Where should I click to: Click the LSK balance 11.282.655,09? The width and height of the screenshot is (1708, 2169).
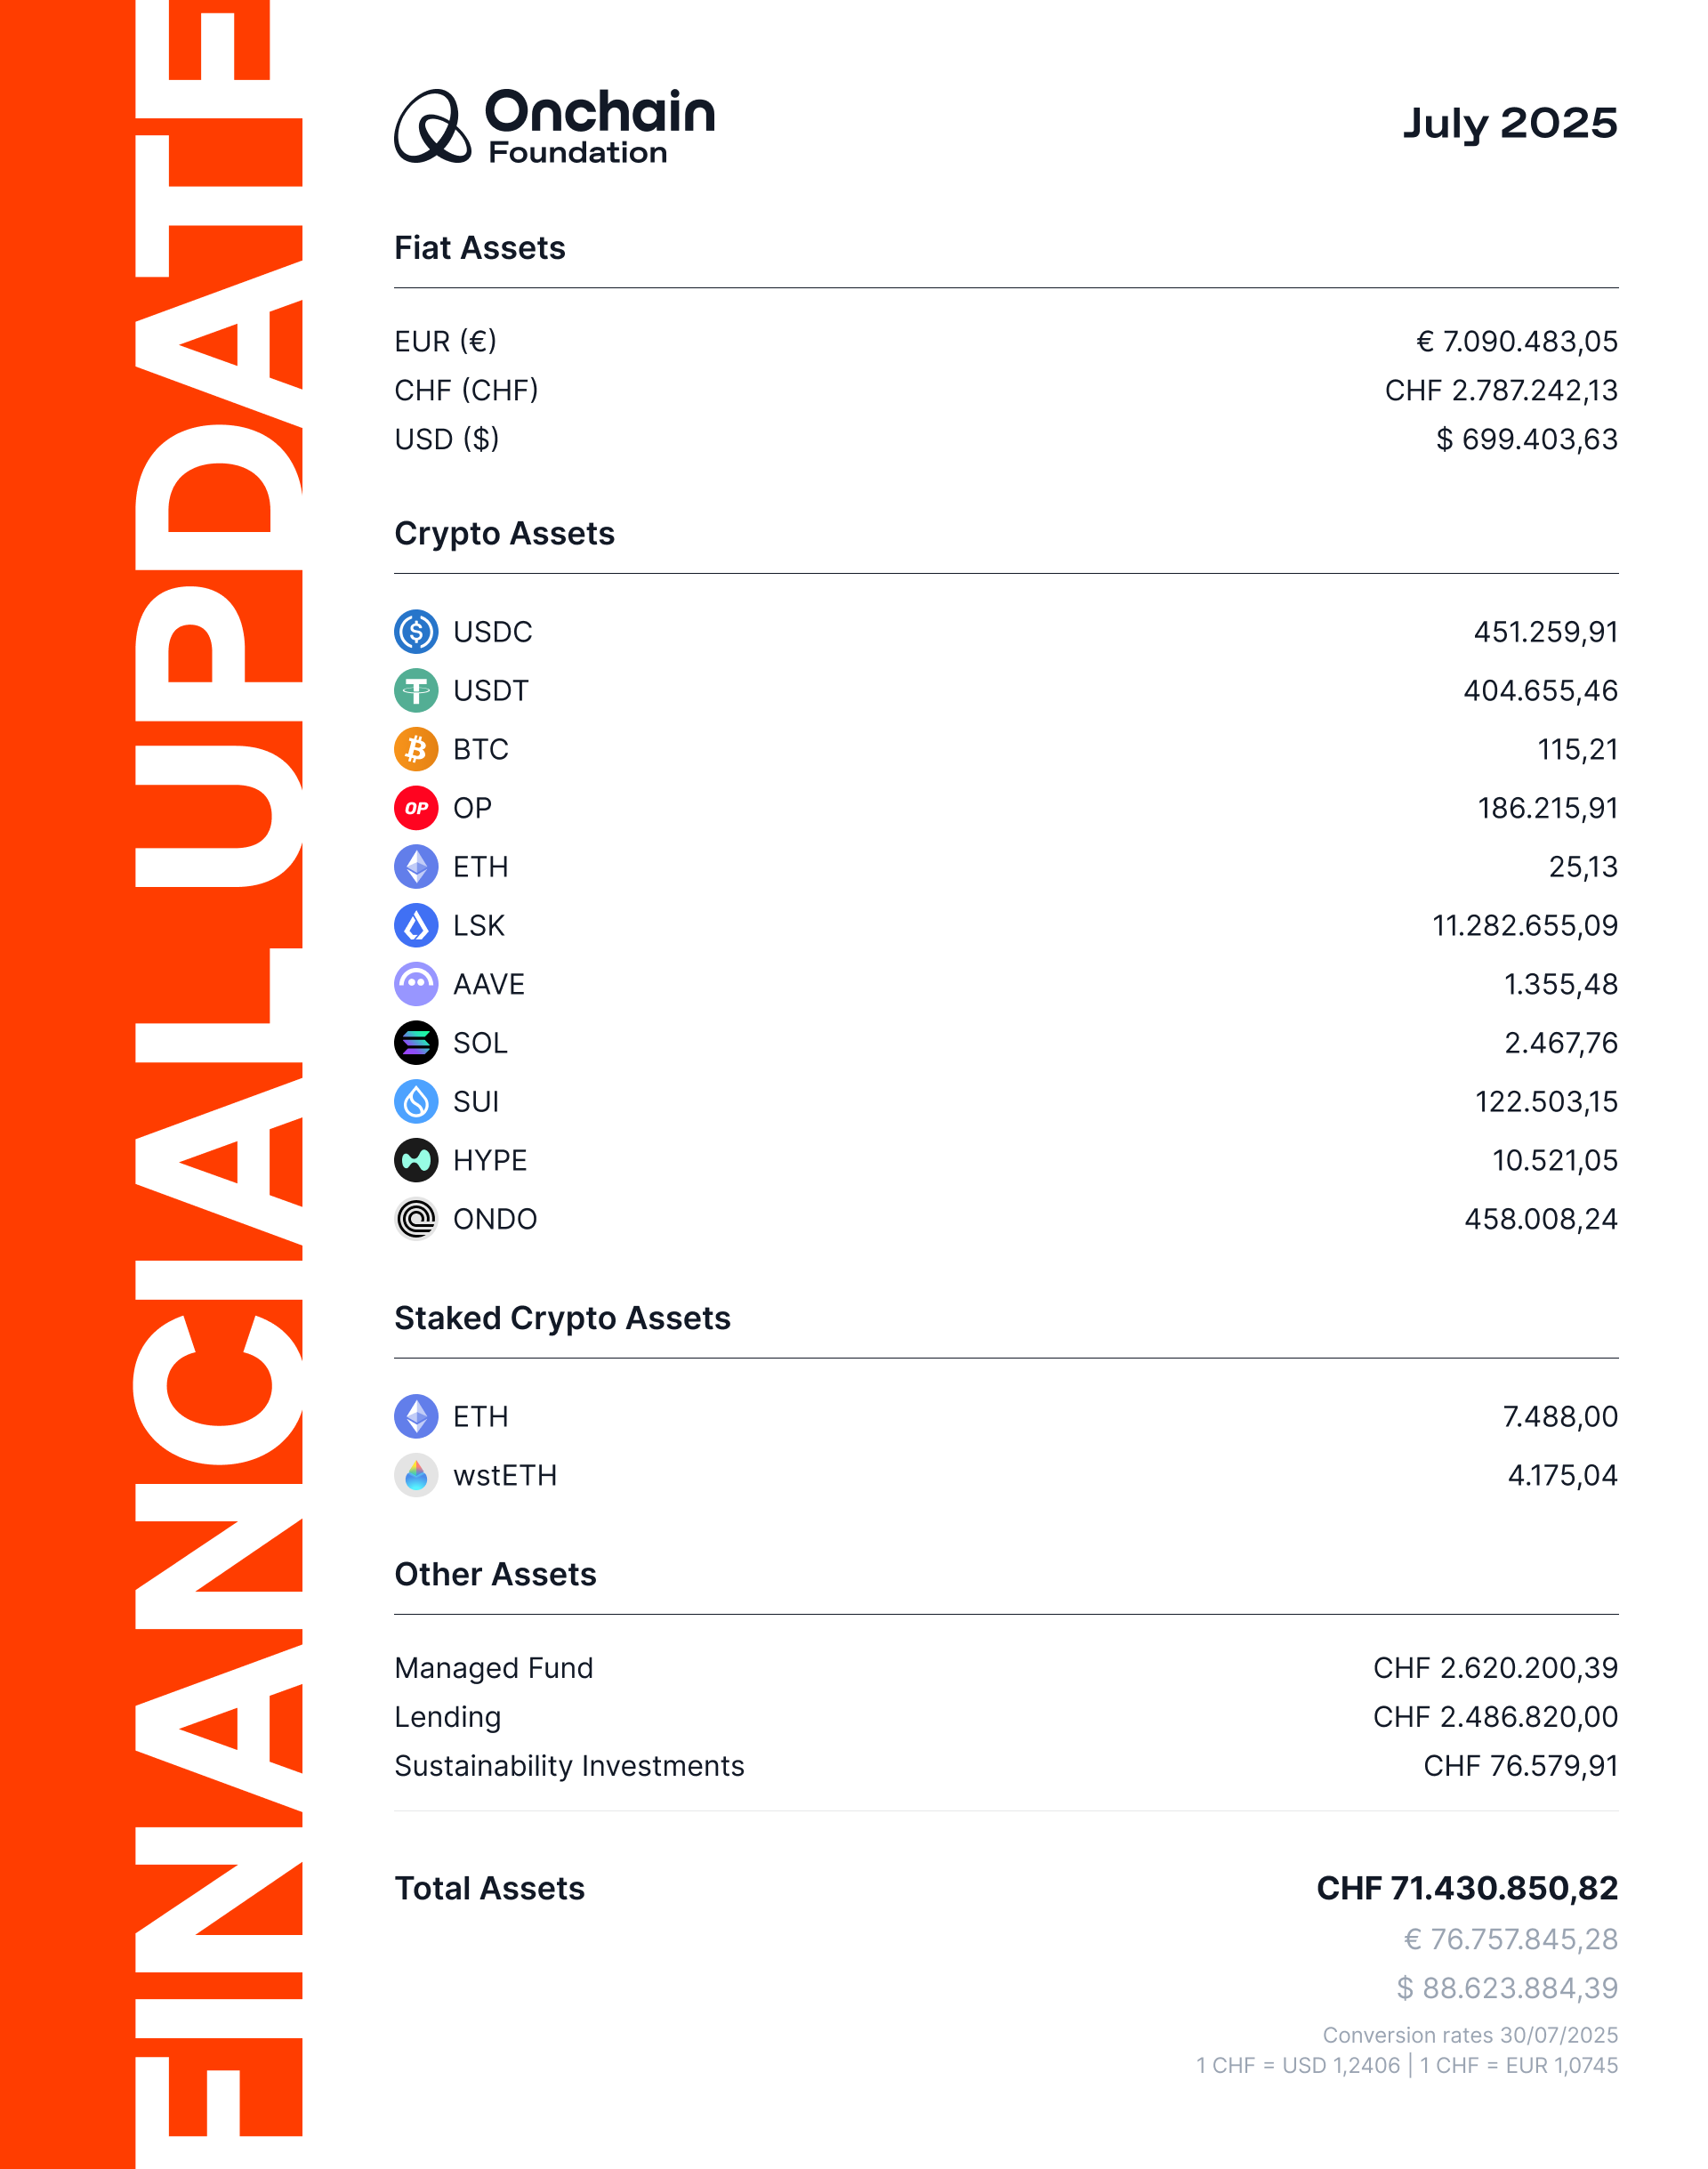coord(1525,926)
